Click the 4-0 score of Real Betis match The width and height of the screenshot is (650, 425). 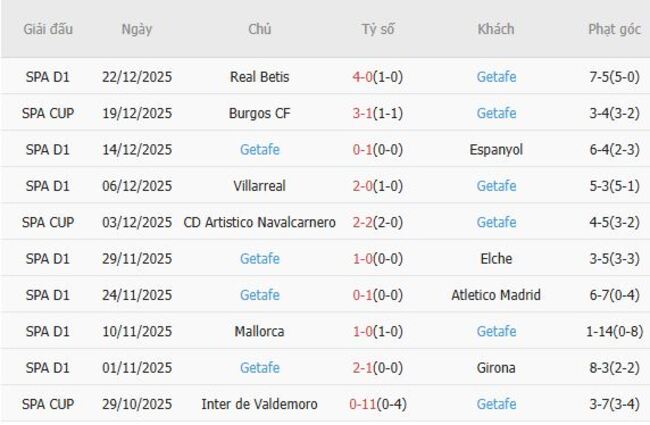click(x=364, y=77)
